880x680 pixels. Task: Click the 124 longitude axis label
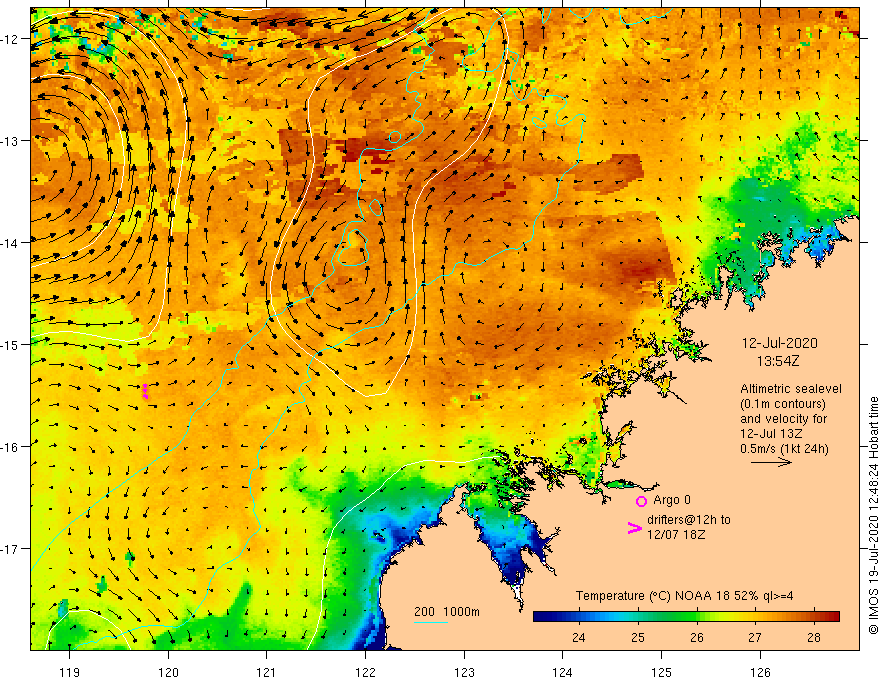click(x=562, y=673)
